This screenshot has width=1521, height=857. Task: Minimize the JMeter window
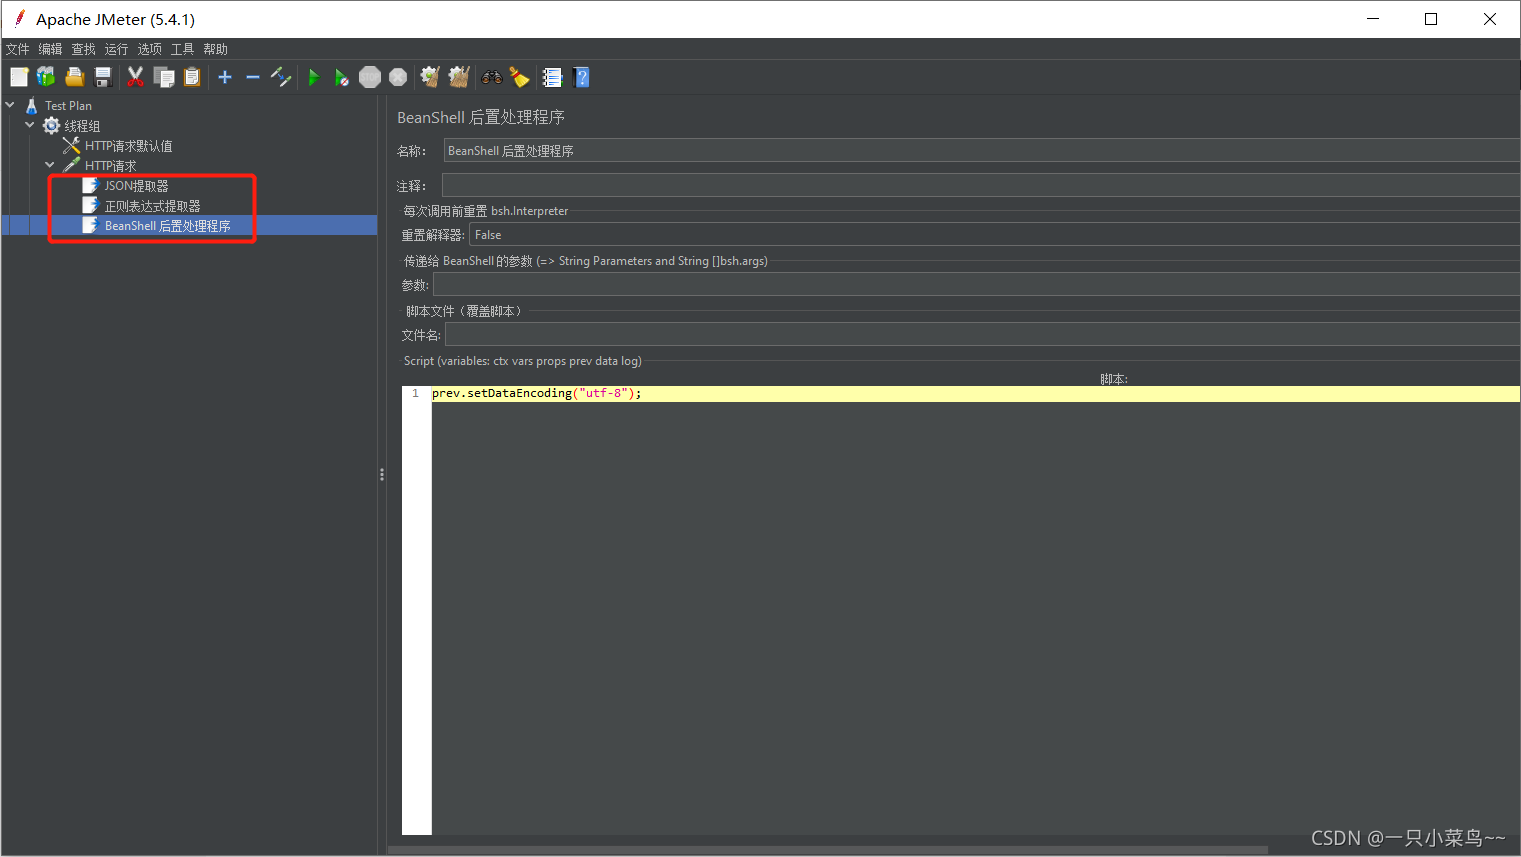(x=1373, y=19)
